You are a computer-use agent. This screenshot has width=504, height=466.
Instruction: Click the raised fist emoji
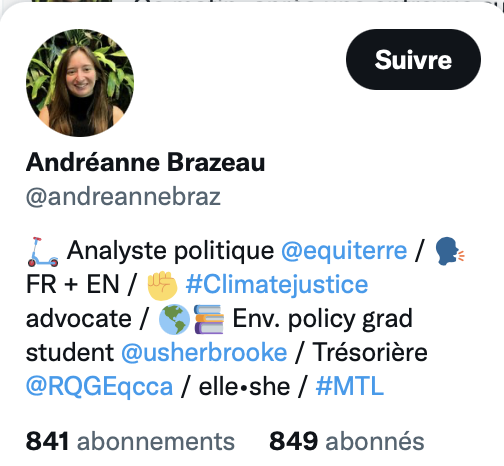162,286
